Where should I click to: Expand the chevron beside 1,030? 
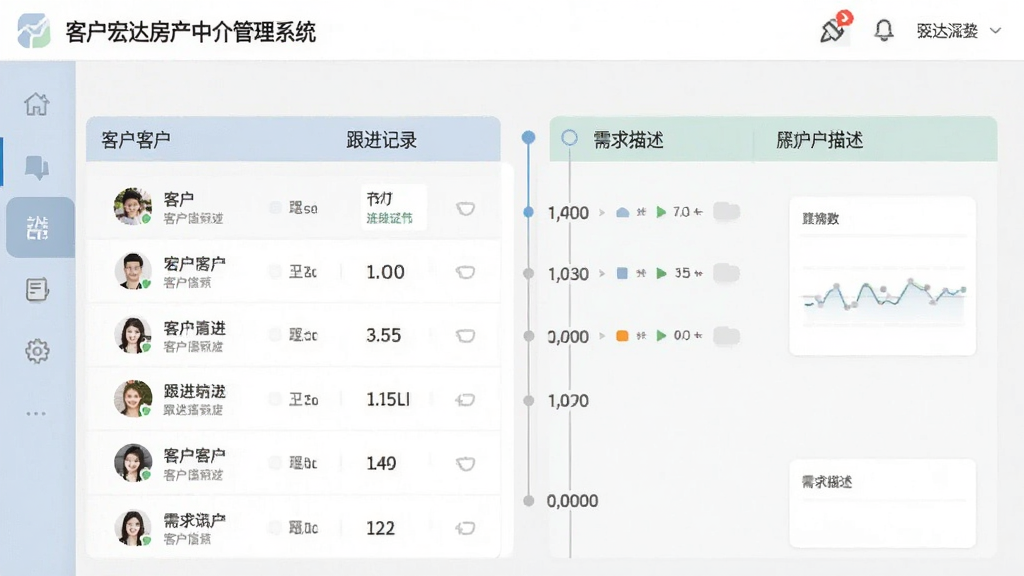click(x=602, y=274)
